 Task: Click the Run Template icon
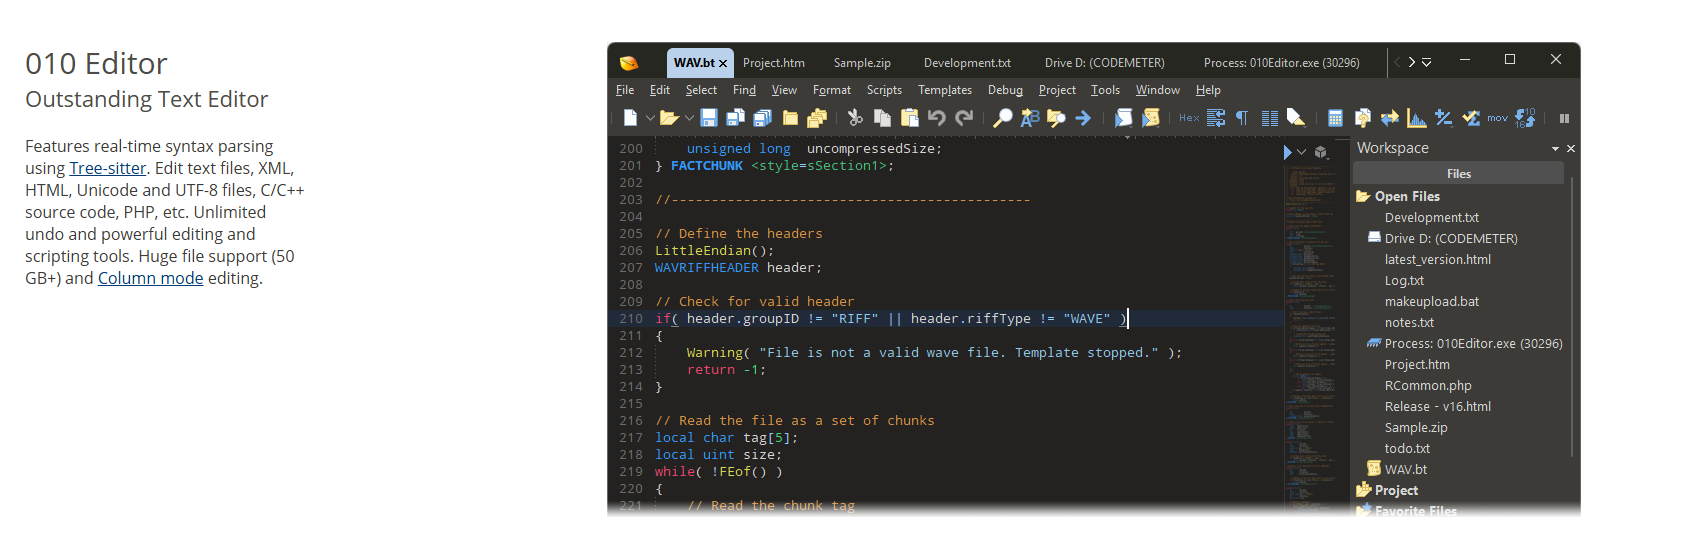(1151, 118)
